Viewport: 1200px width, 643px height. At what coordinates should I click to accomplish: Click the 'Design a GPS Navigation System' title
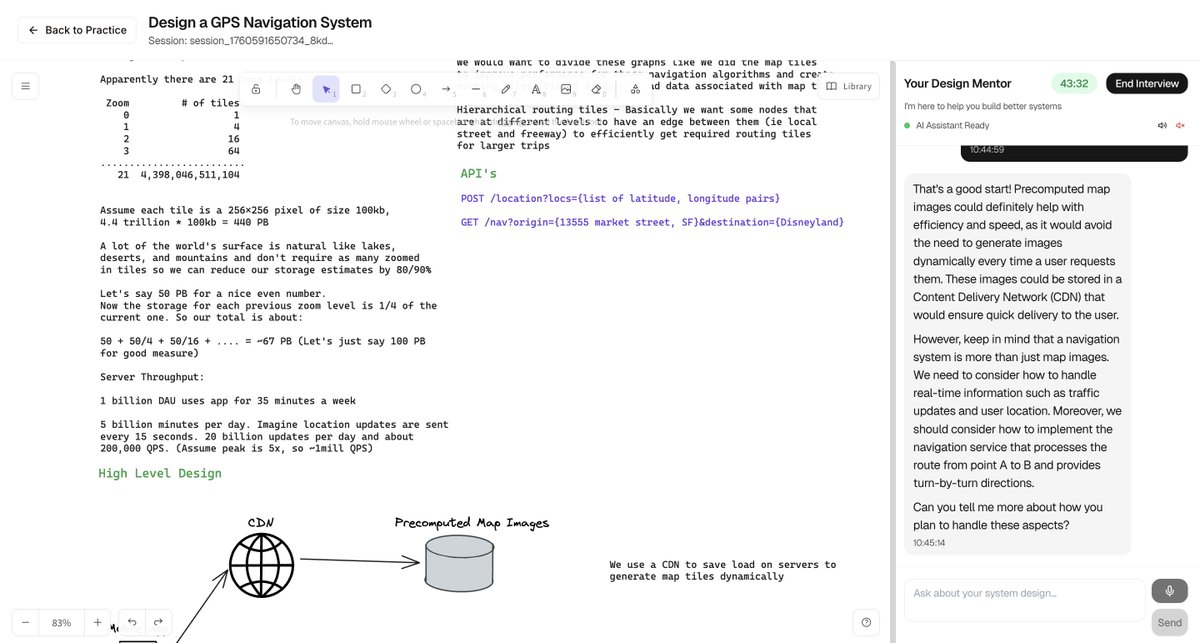tap(259, 22)
